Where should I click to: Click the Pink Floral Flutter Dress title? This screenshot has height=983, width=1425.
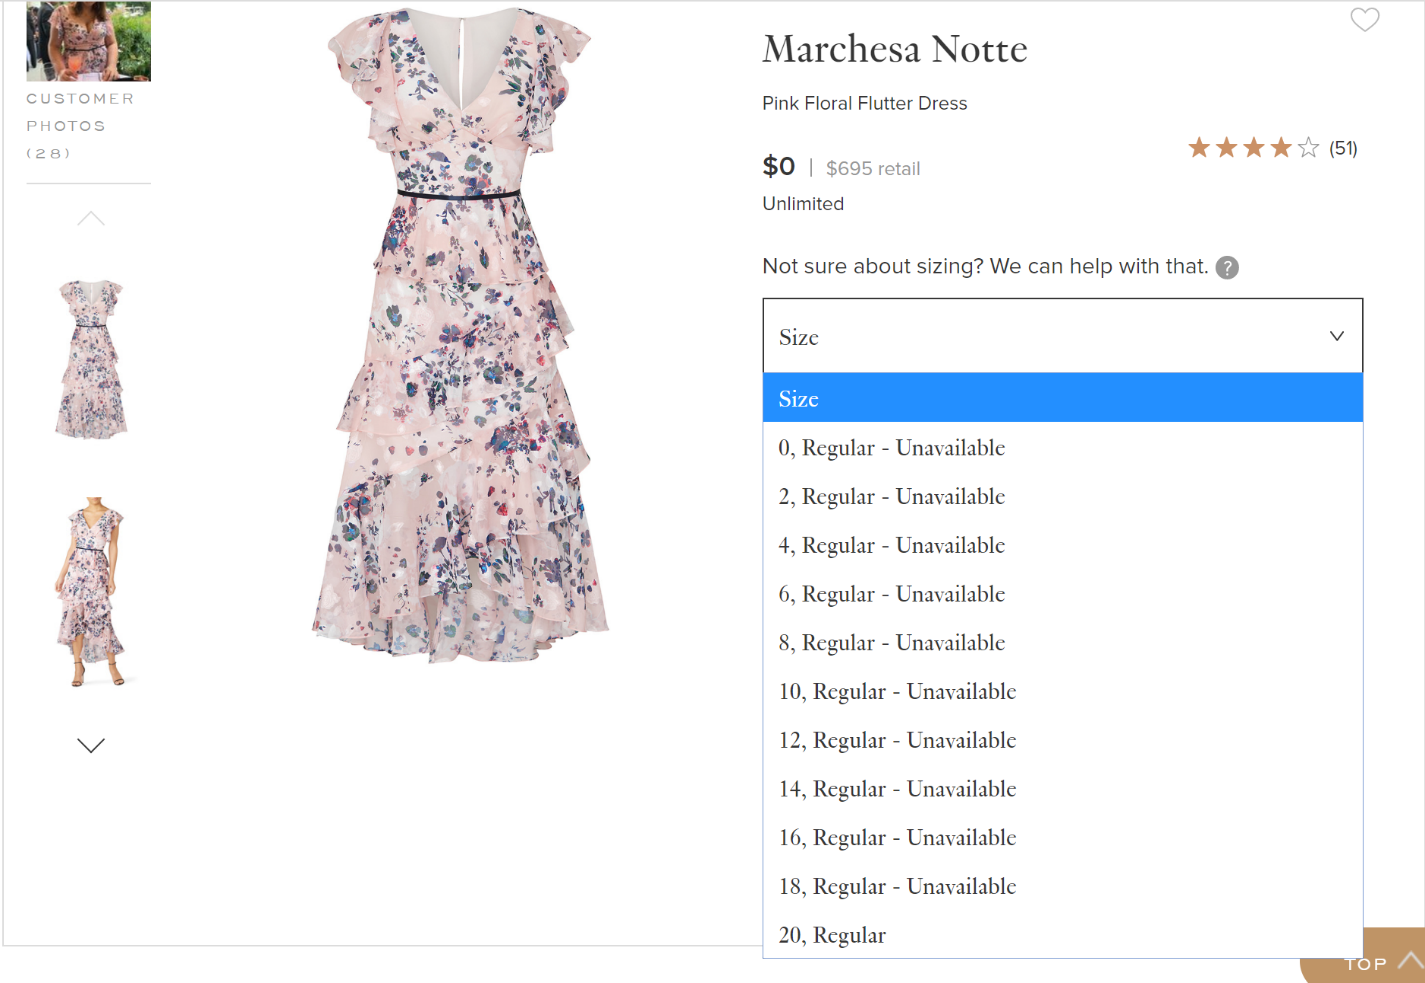pos(864,103)
